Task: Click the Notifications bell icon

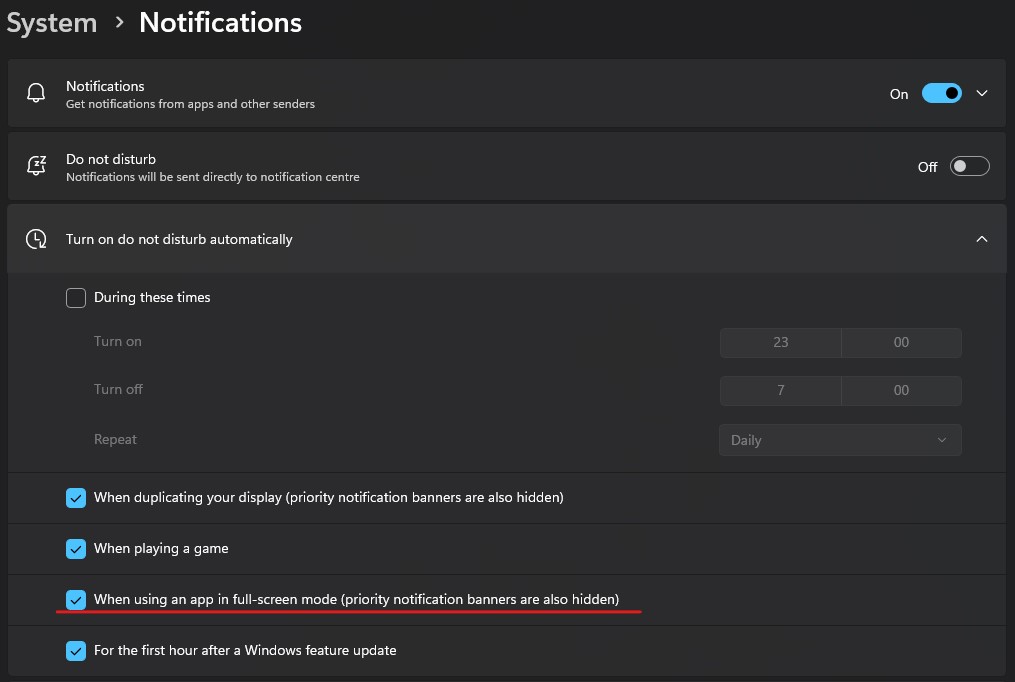Action: tap(35, 92)
